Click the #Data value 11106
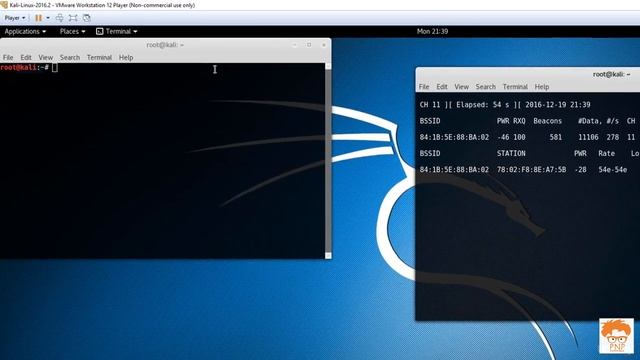Viewport: 640px width, 360px height. tap(588, 138)
